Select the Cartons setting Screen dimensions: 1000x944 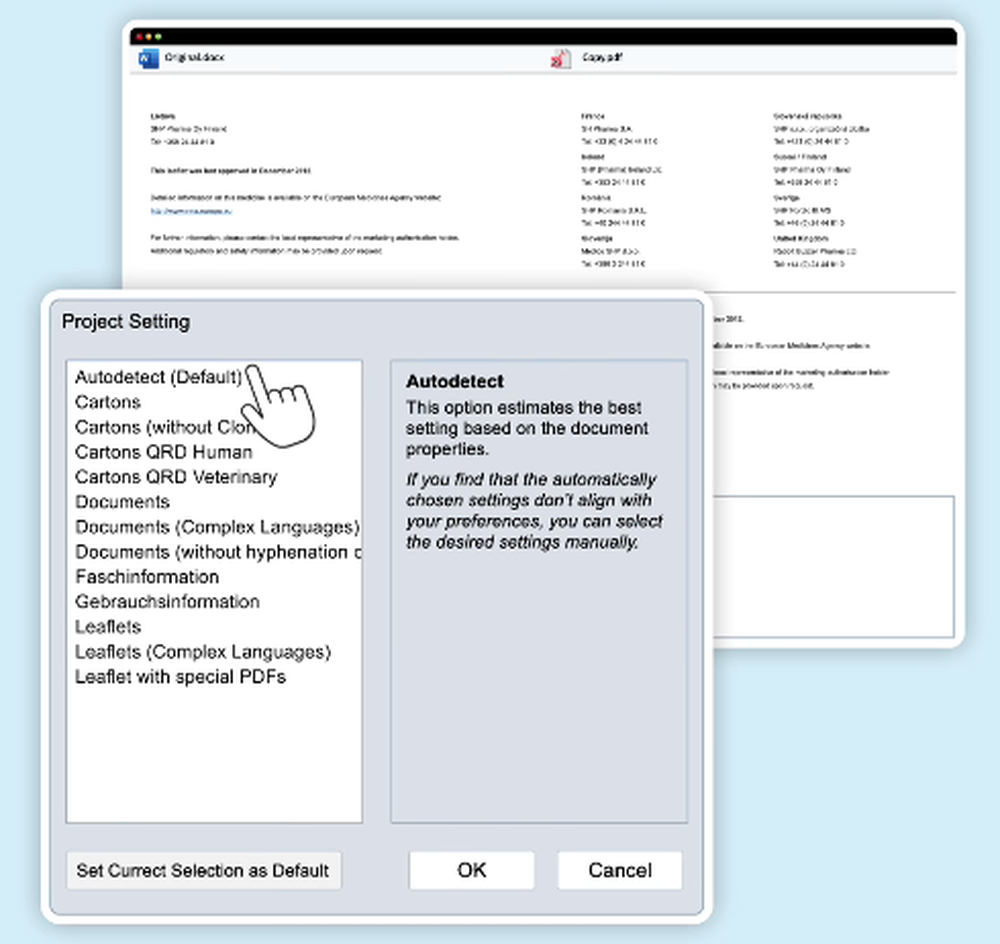pyautogui.click(x=108, y=402)
